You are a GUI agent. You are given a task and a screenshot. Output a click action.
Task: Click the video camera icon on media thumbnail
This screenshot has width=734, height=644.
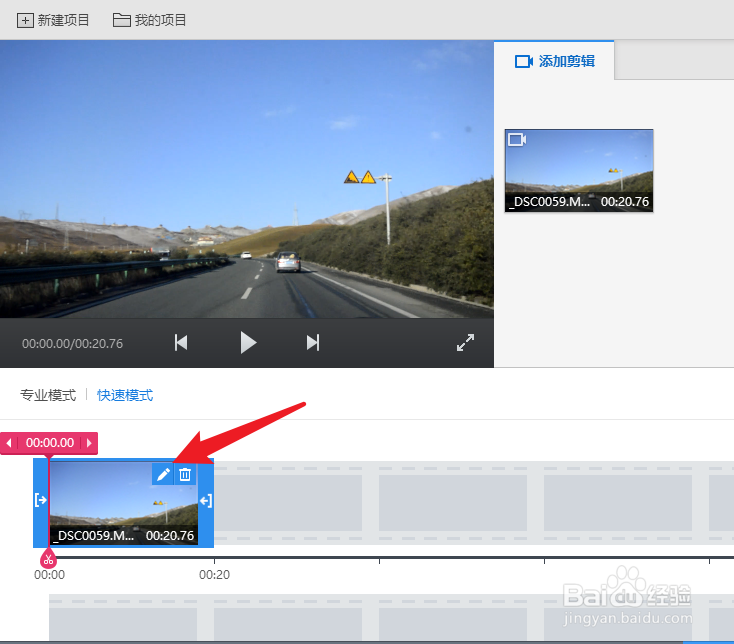517,139
